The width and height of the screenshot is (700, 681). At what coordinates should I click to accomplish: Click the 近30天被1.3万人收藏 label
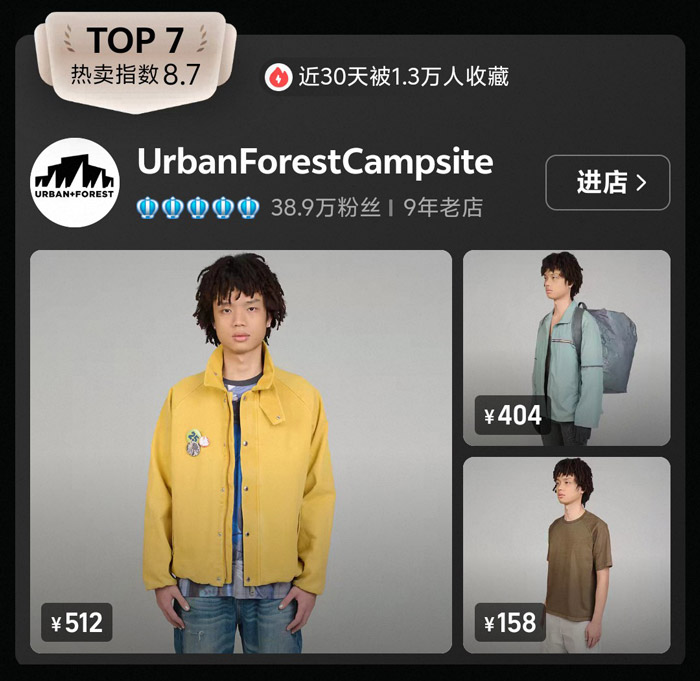click(404, 77)
